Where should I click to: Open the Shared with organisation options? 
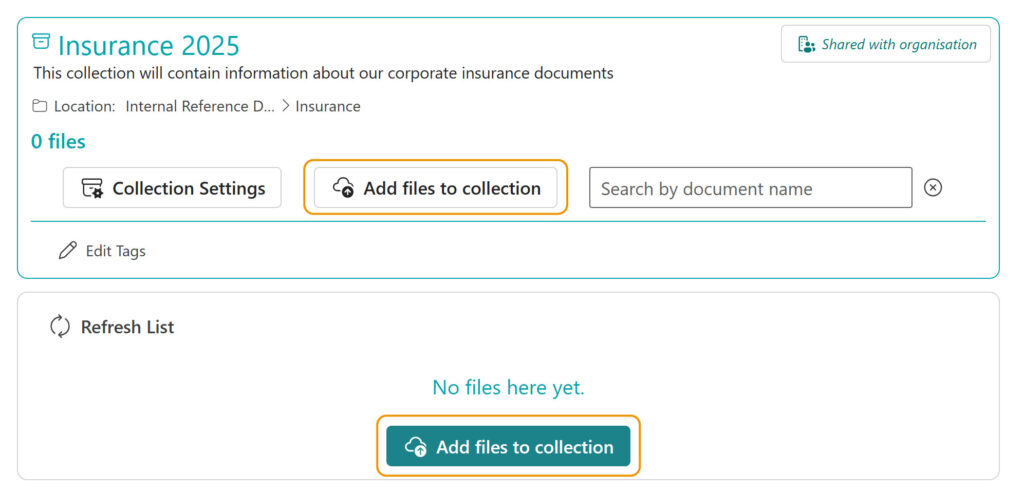pos(886,44)
